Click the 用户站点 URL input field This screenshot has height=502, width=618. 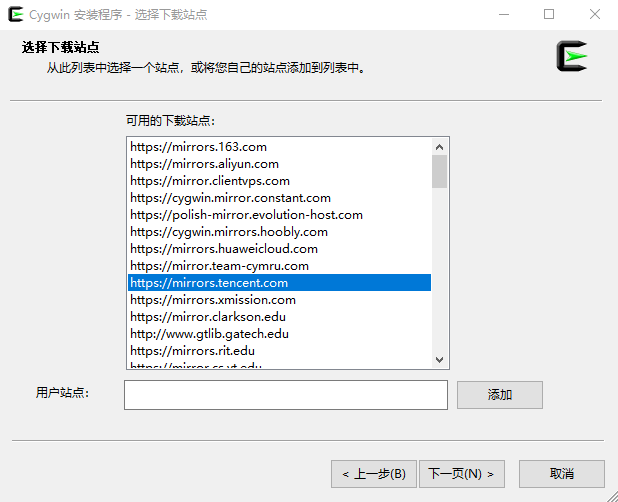(285, 395)
